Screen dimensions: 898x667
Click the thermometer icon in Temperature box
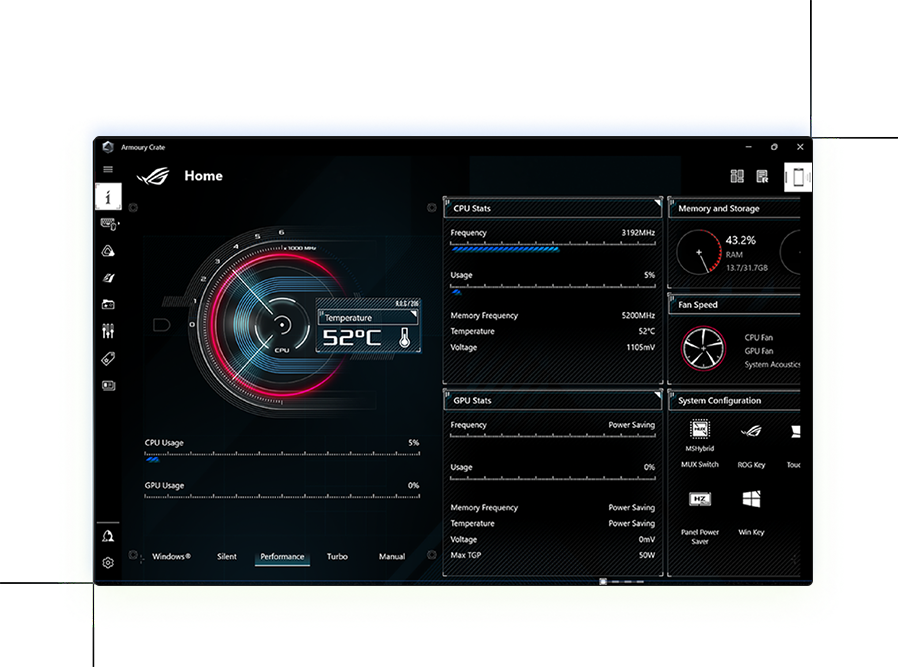click(x=404, y=338)
